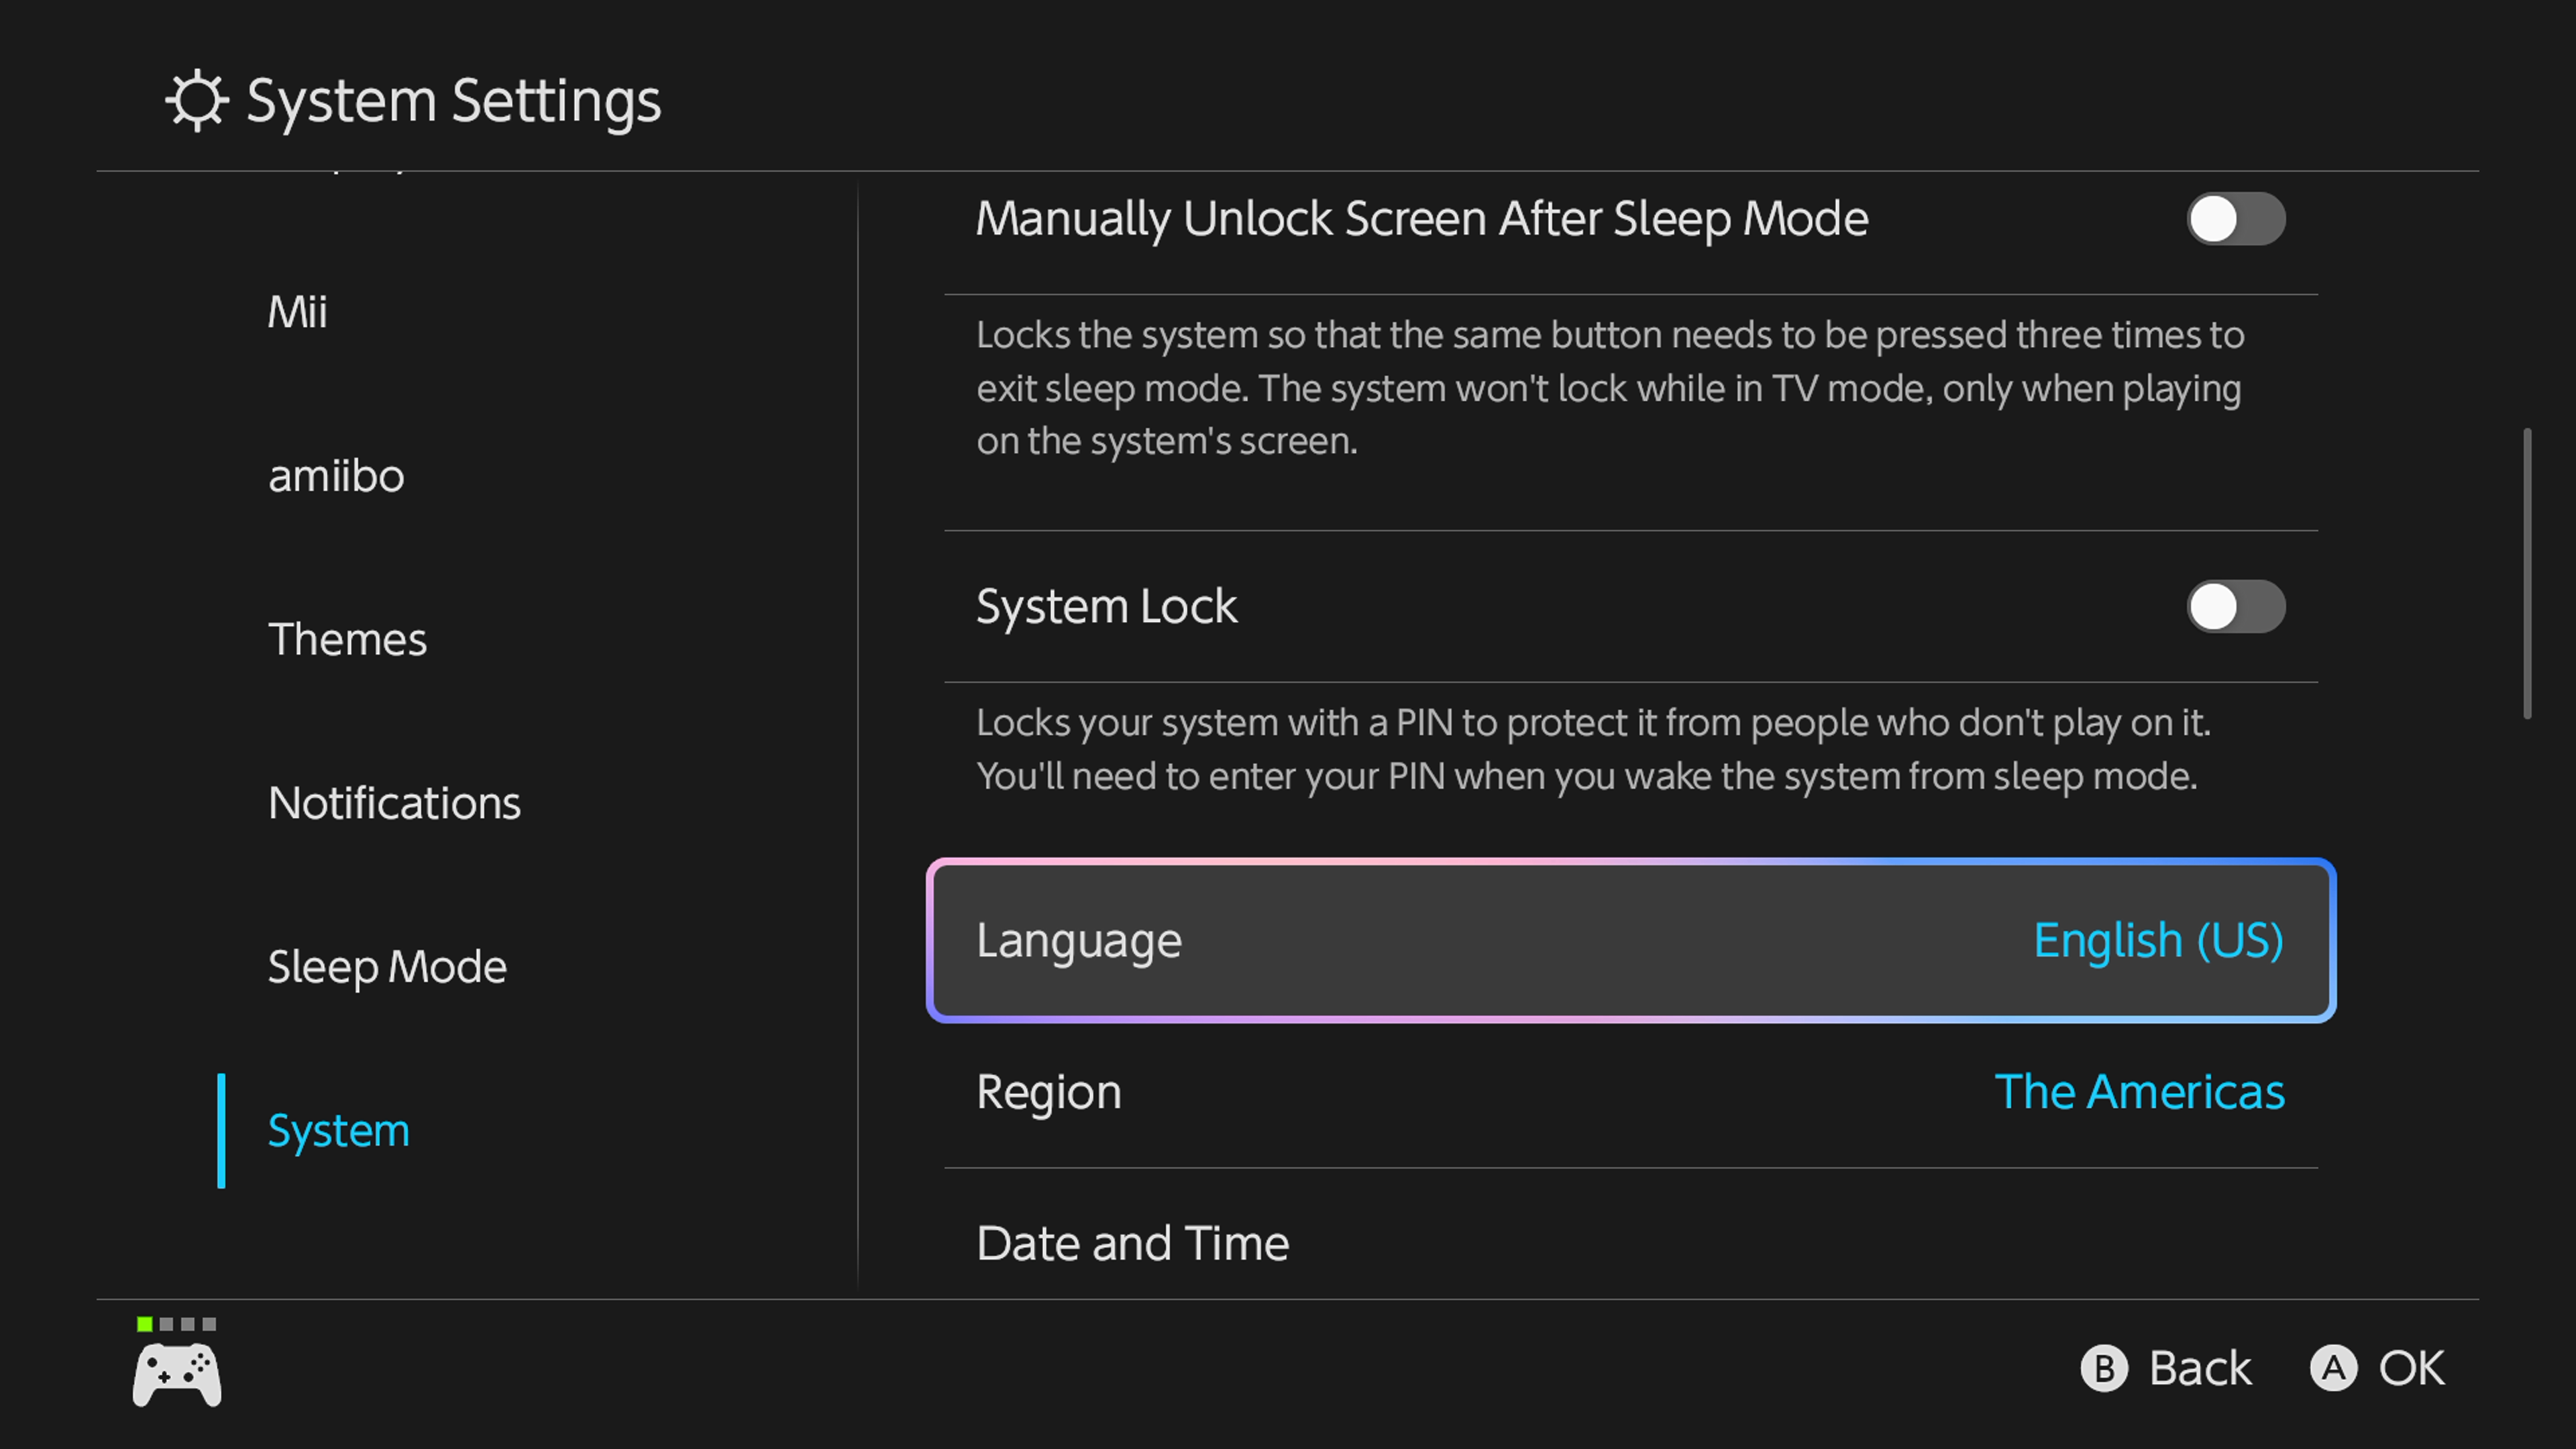Select amiibo from the sidebar
This screenshot has width=2576, height=1449.
point(336,476)
